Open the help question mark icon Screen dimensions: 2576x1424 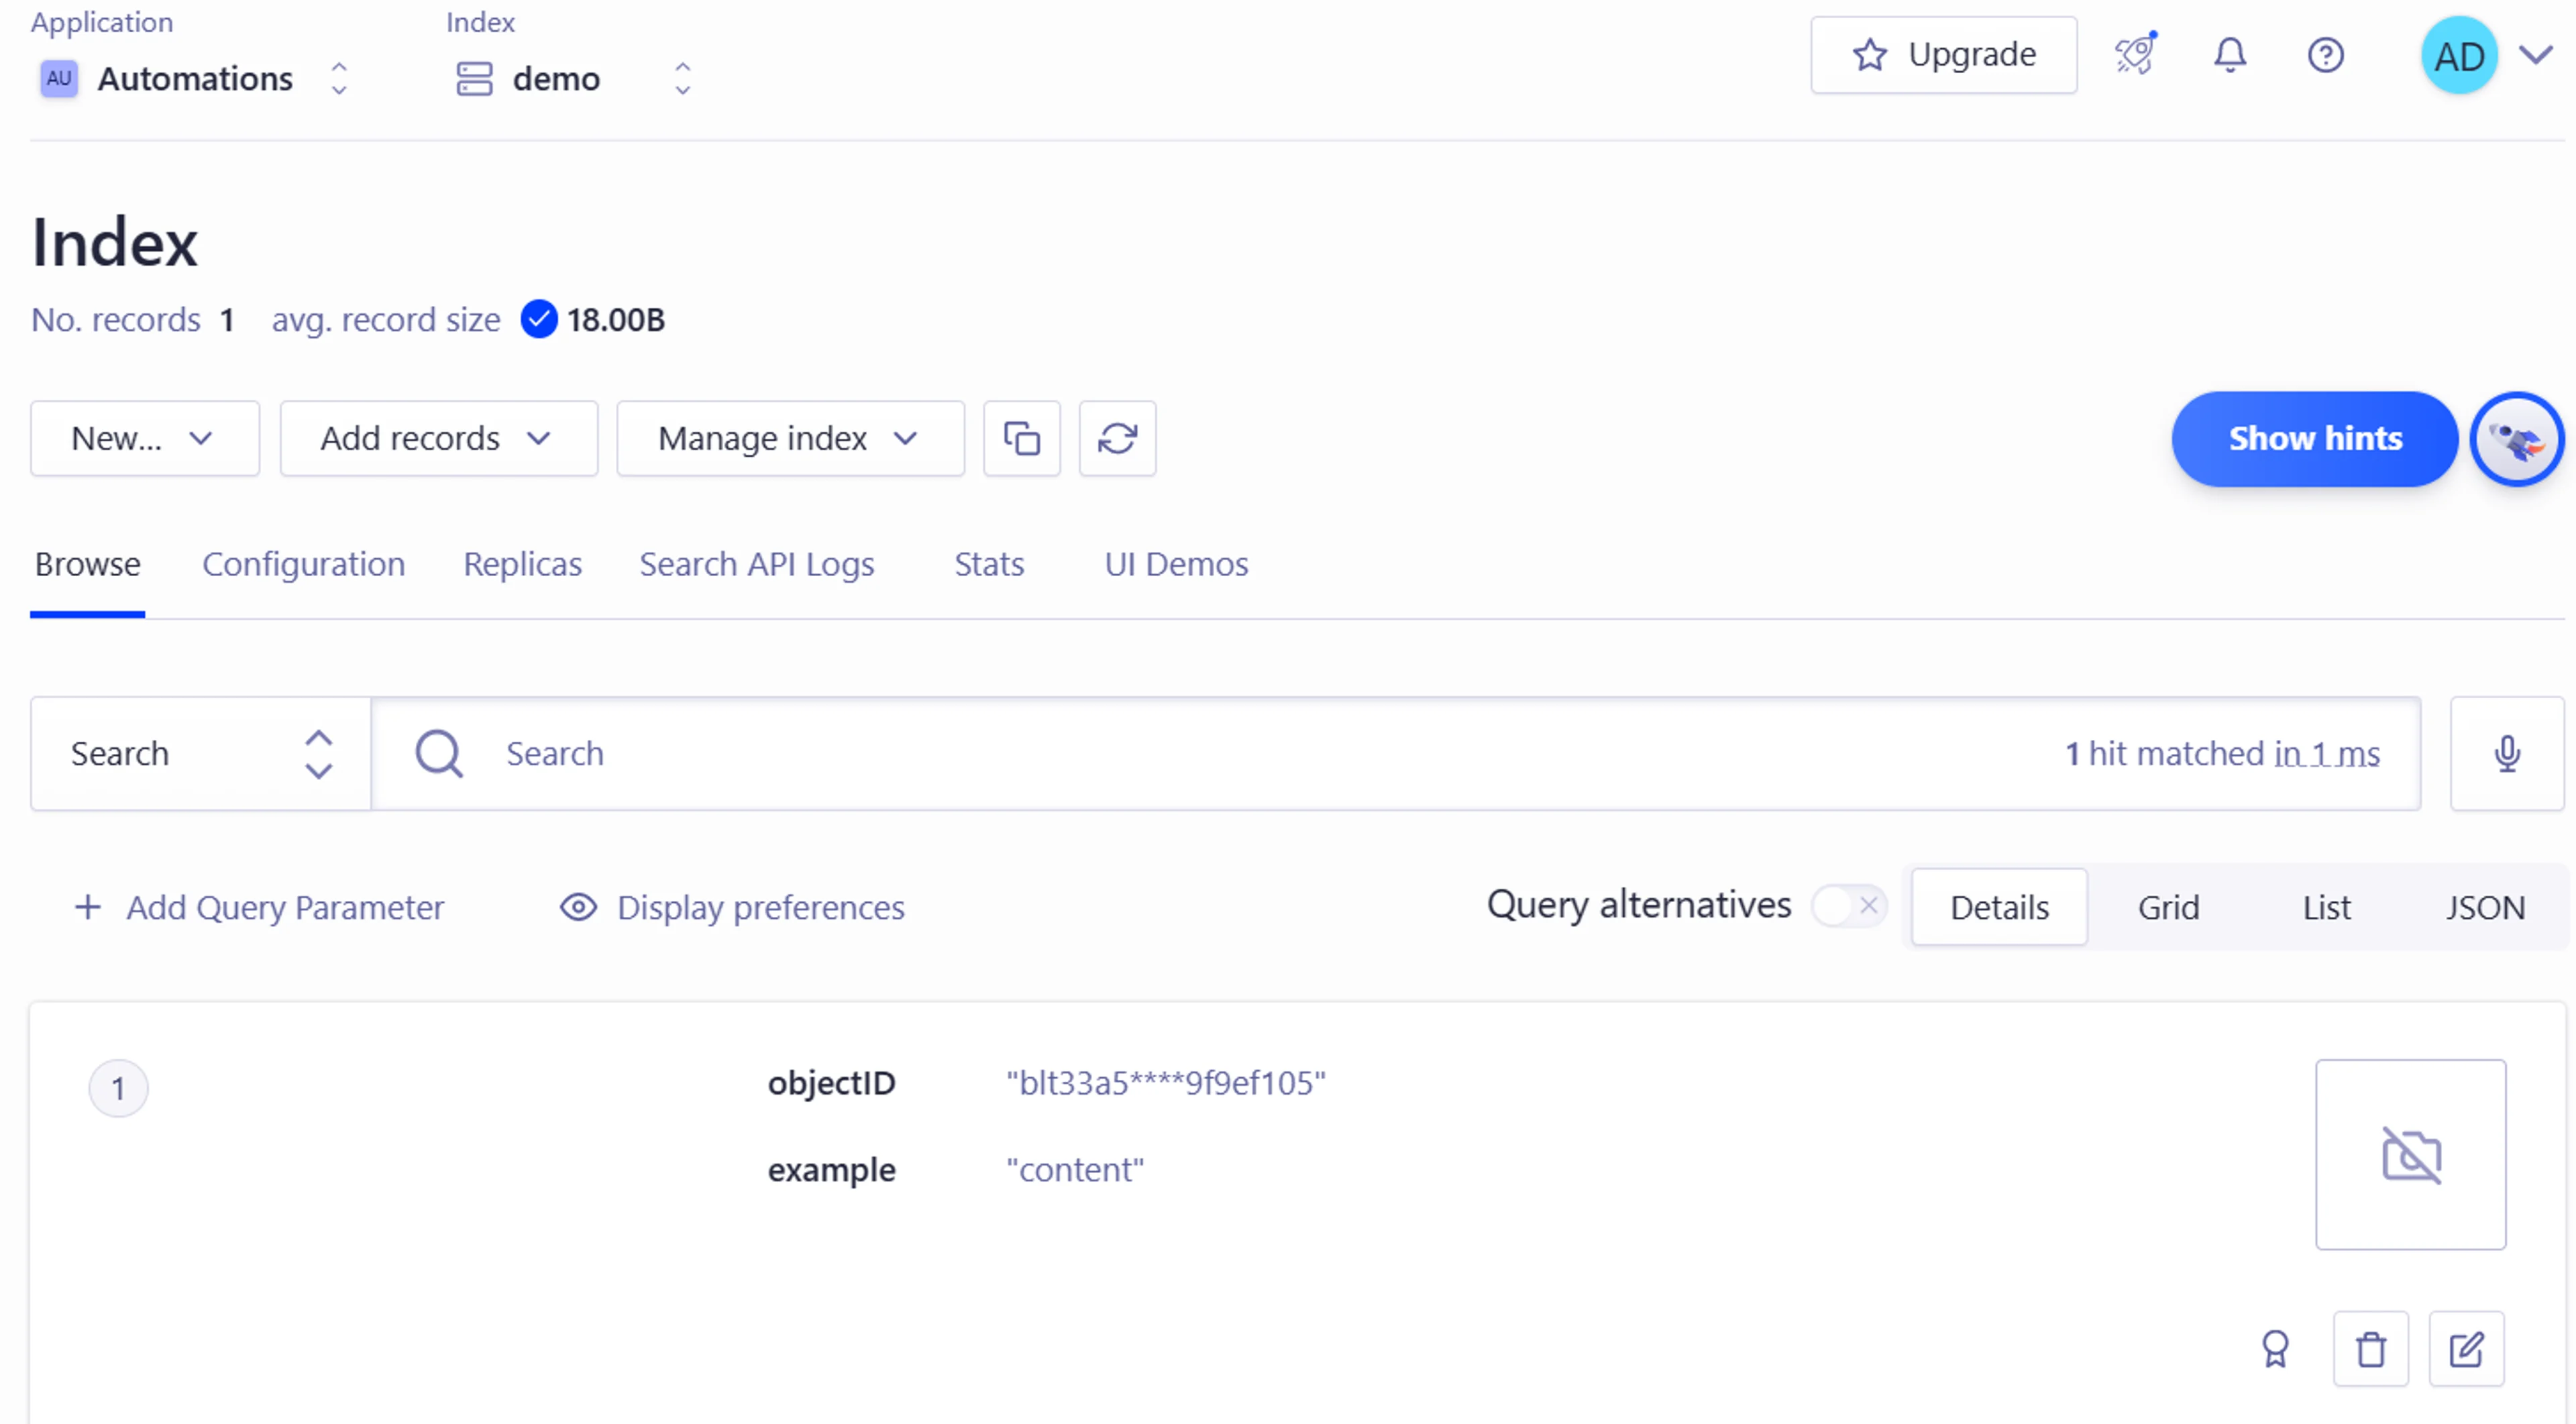2325,55
